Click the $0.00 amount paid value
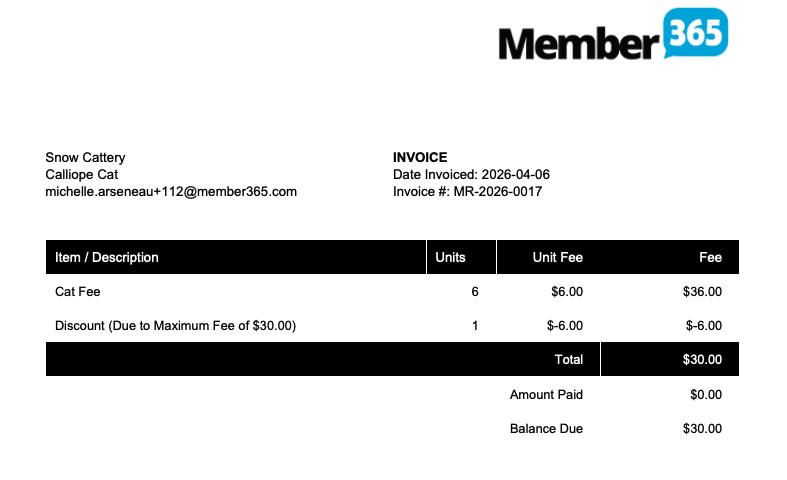 pos(706,394)
